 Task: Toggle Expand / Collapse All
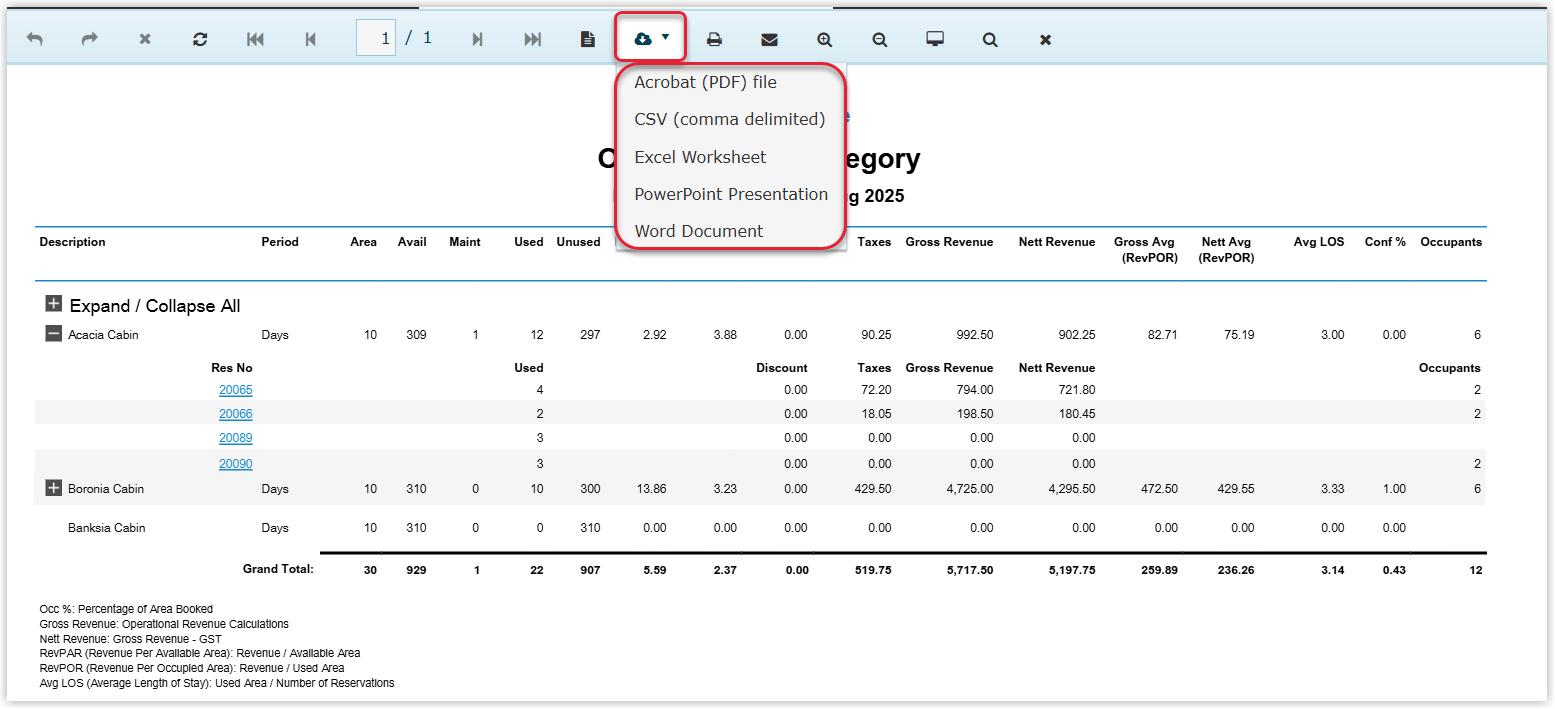click(54, 305)
